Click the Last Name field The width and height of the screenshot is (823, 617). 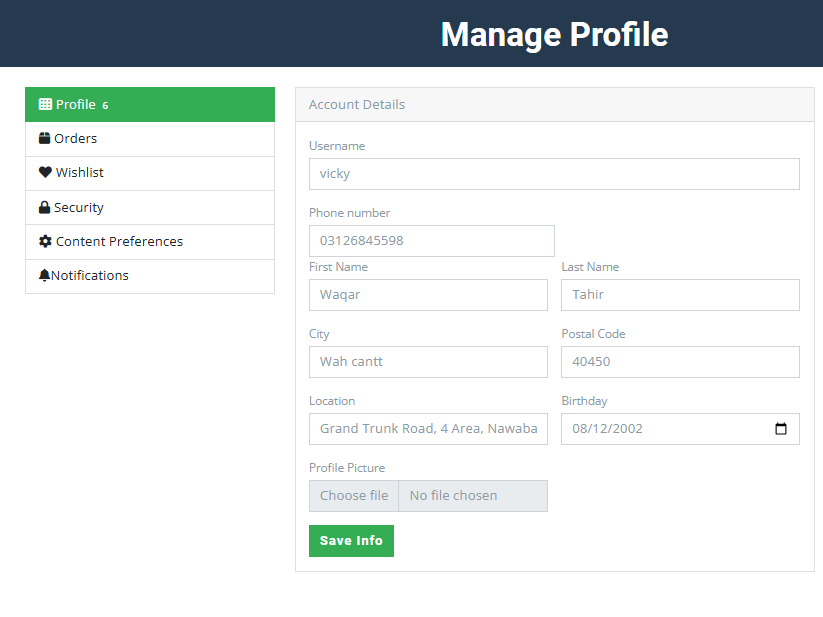pos(680,295)
